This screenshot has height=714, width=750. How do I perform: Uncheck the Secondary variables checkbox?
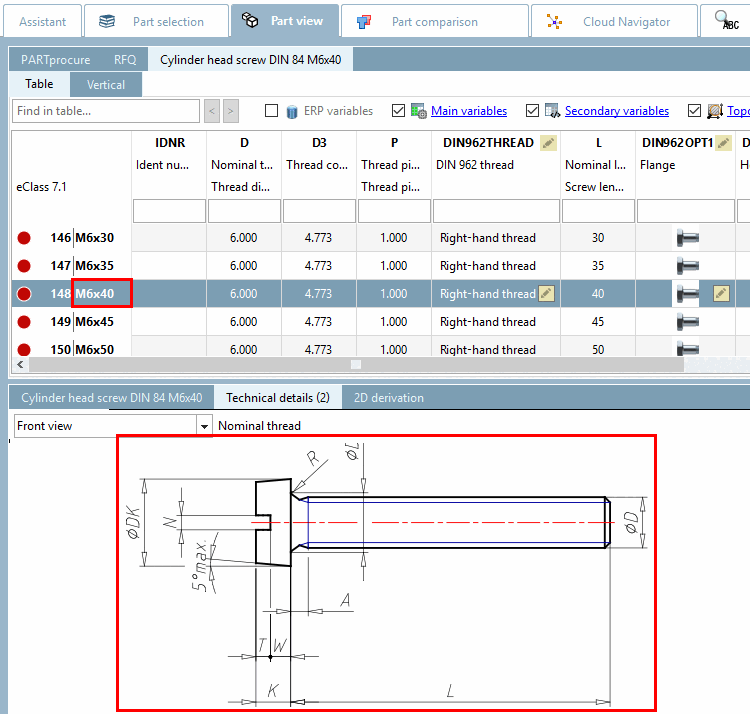pos(533,111)
